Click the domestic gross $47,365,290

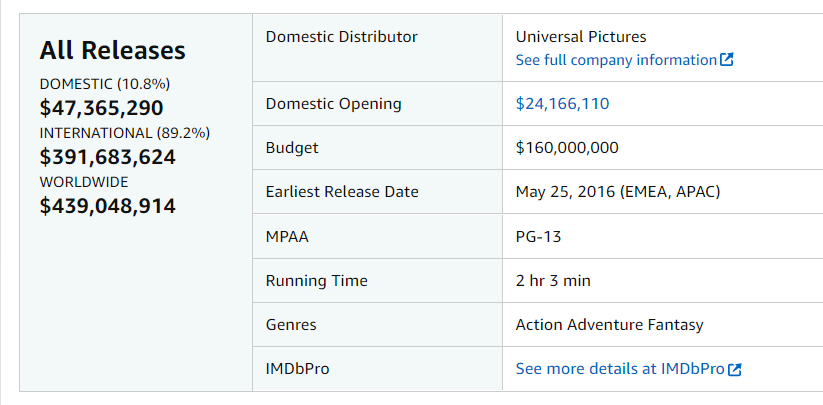[x=101, y=108]
